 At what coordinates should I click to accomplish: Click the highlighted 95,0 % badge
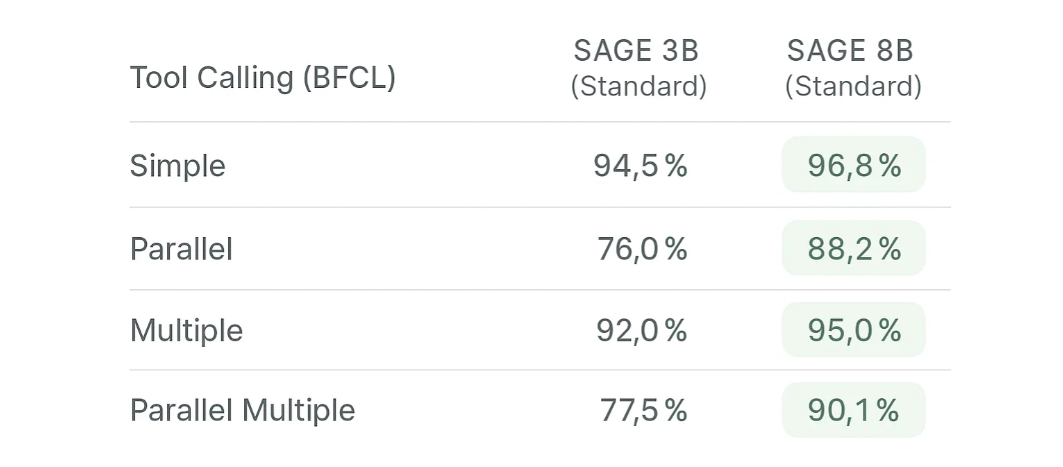coord(853,330)
